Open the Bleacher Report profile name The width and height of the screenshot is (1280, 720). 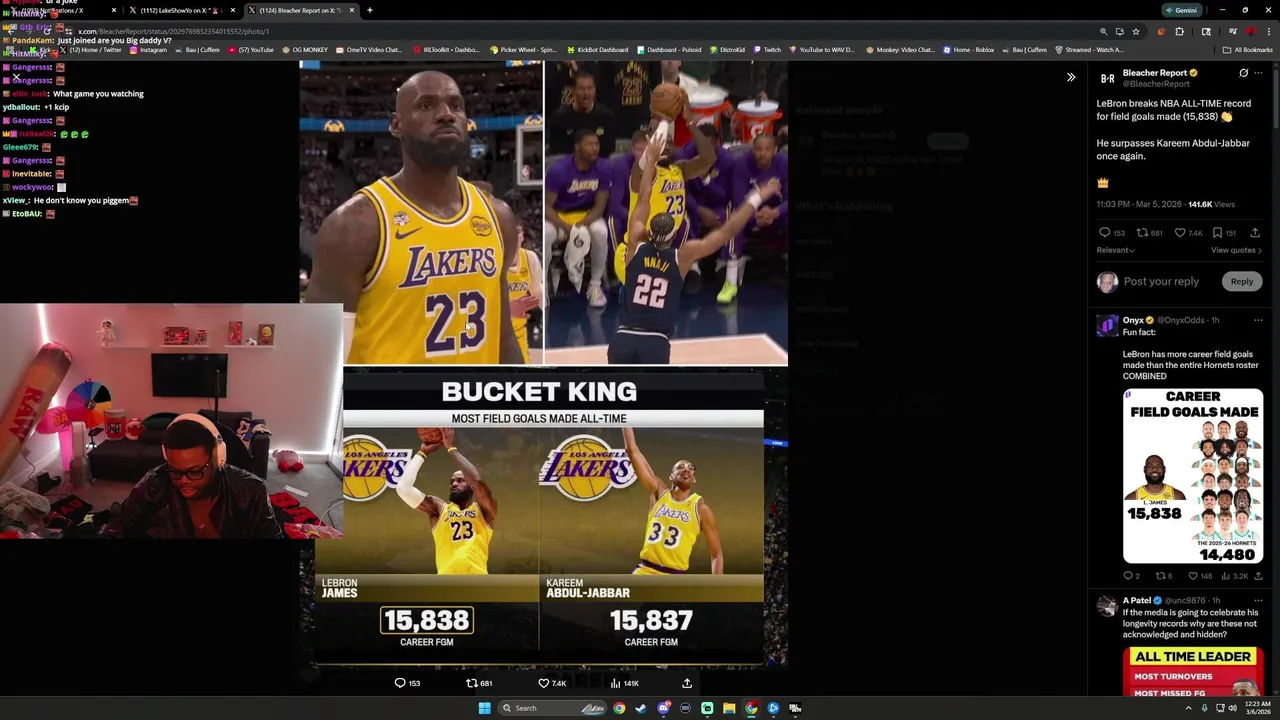pyautogui.click(x=1154, y=73)
